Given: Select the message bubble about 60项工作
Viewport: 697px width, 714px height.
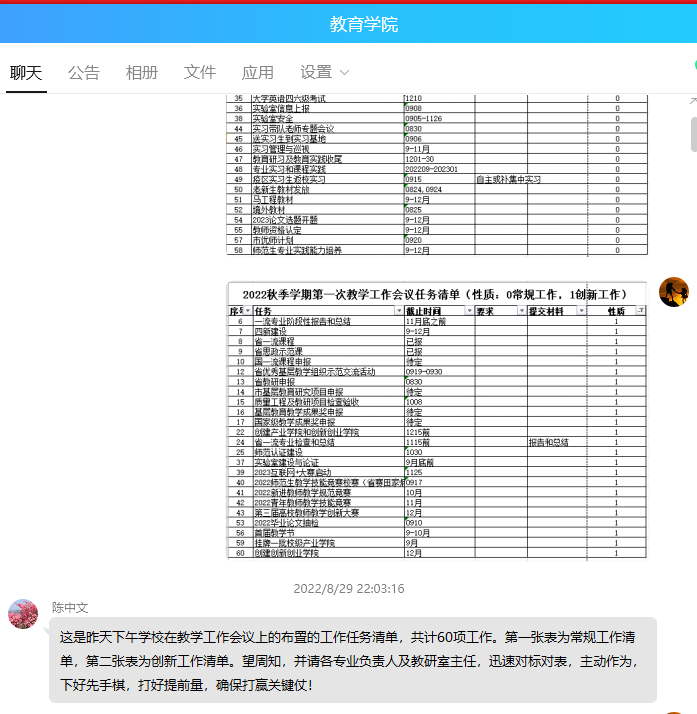Looking at the screenshot, I should point(352,660).
